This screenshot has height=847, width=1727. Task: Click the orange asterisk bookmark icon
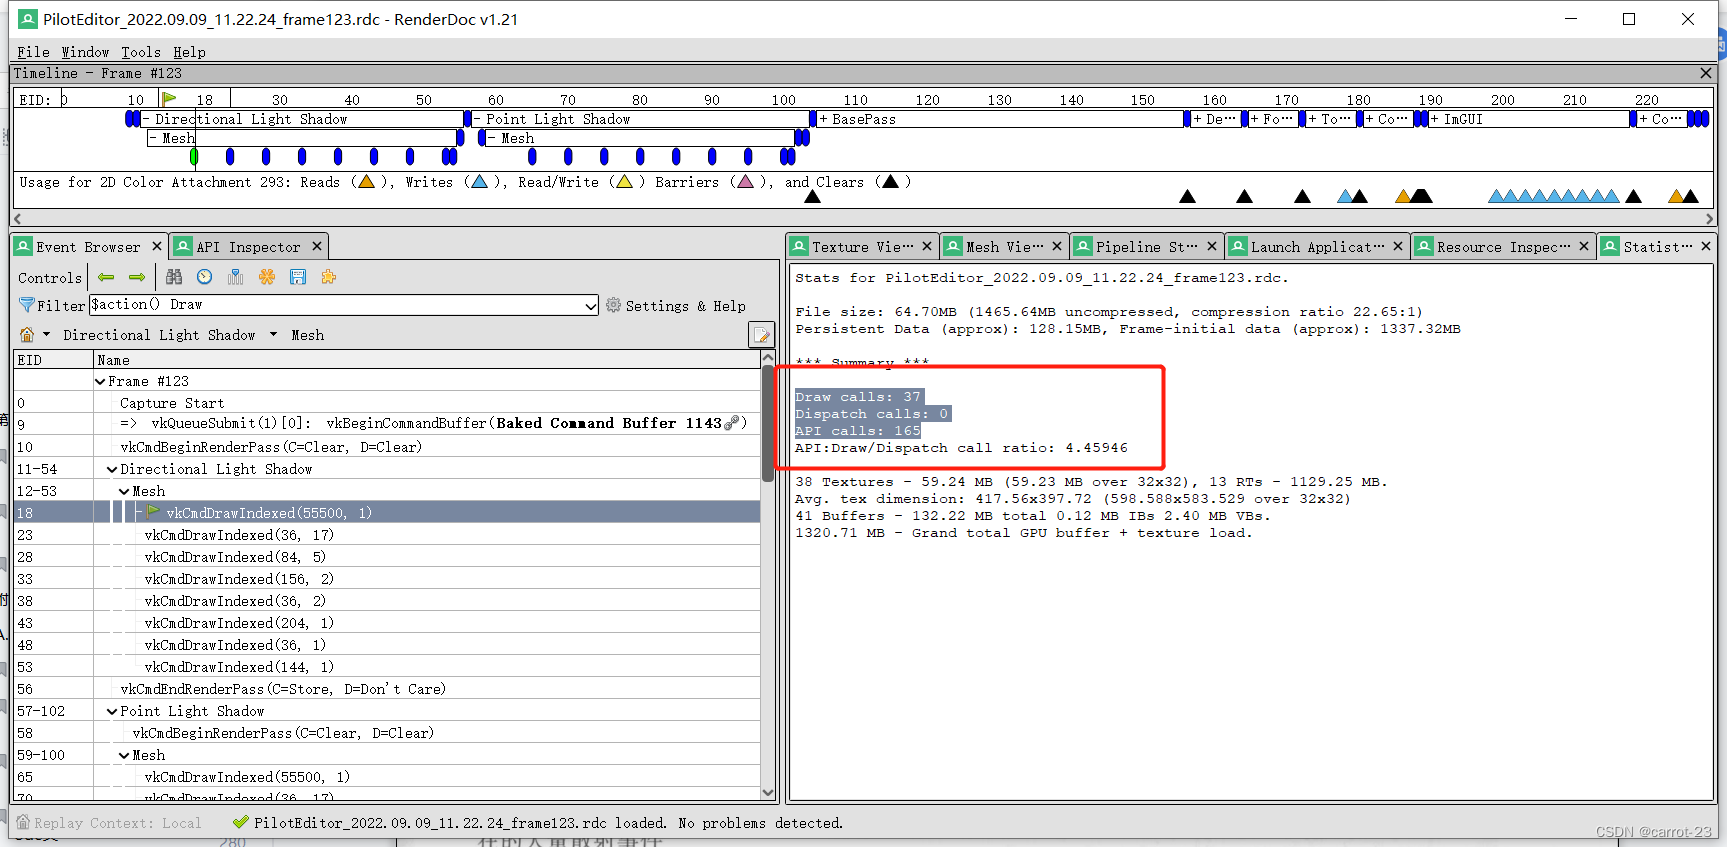tap(267, 277)
